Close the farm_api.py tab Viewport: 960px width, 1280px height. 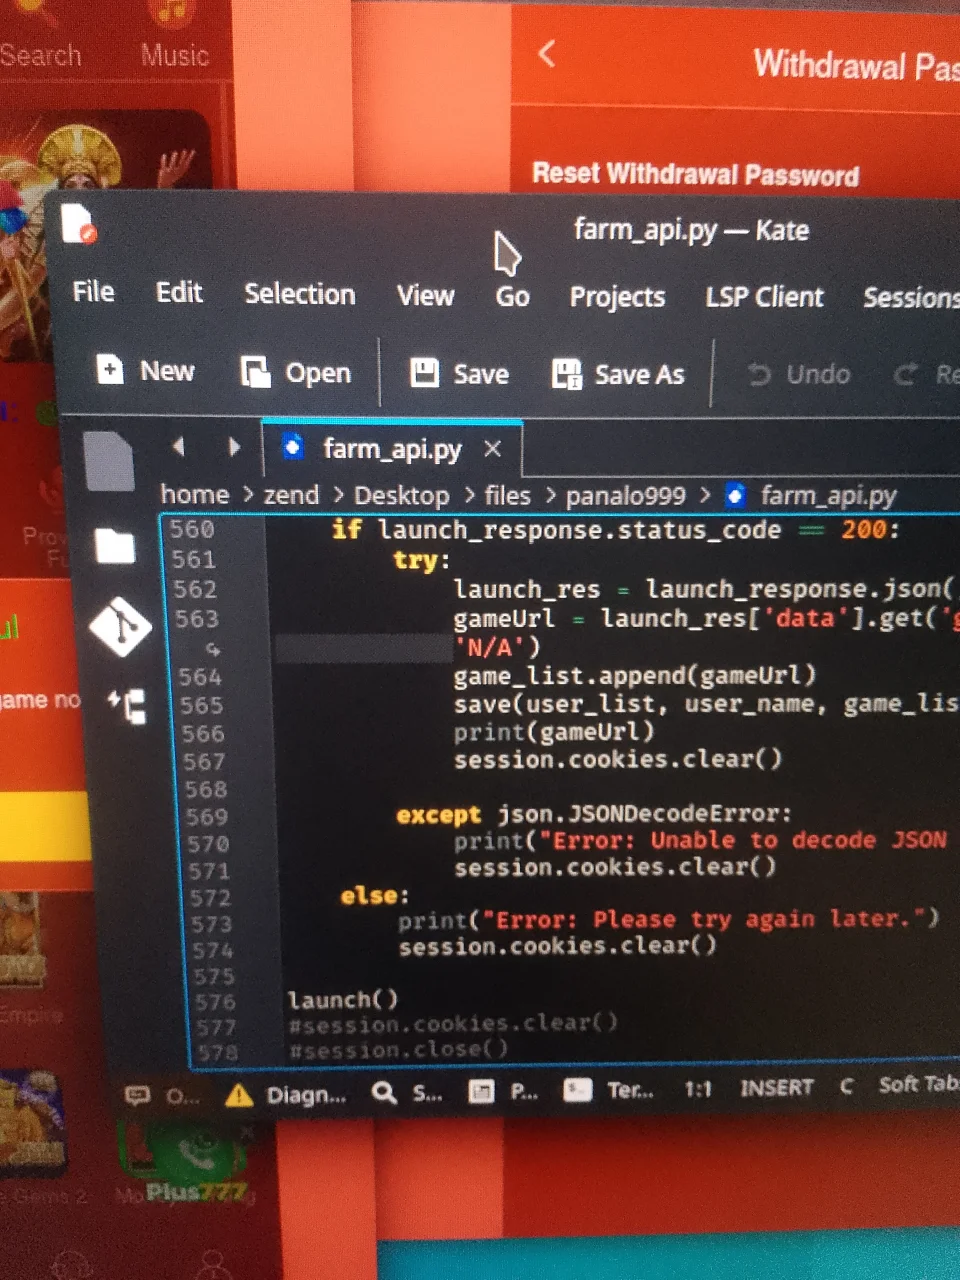492,449
